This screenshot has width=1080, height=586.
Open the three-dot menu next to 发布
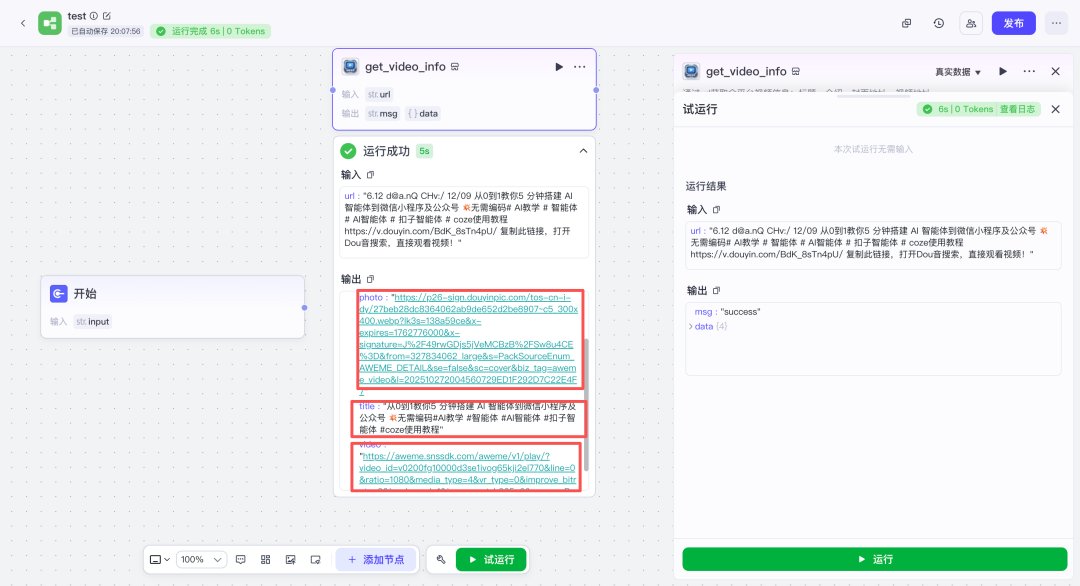coord(1056,23)
